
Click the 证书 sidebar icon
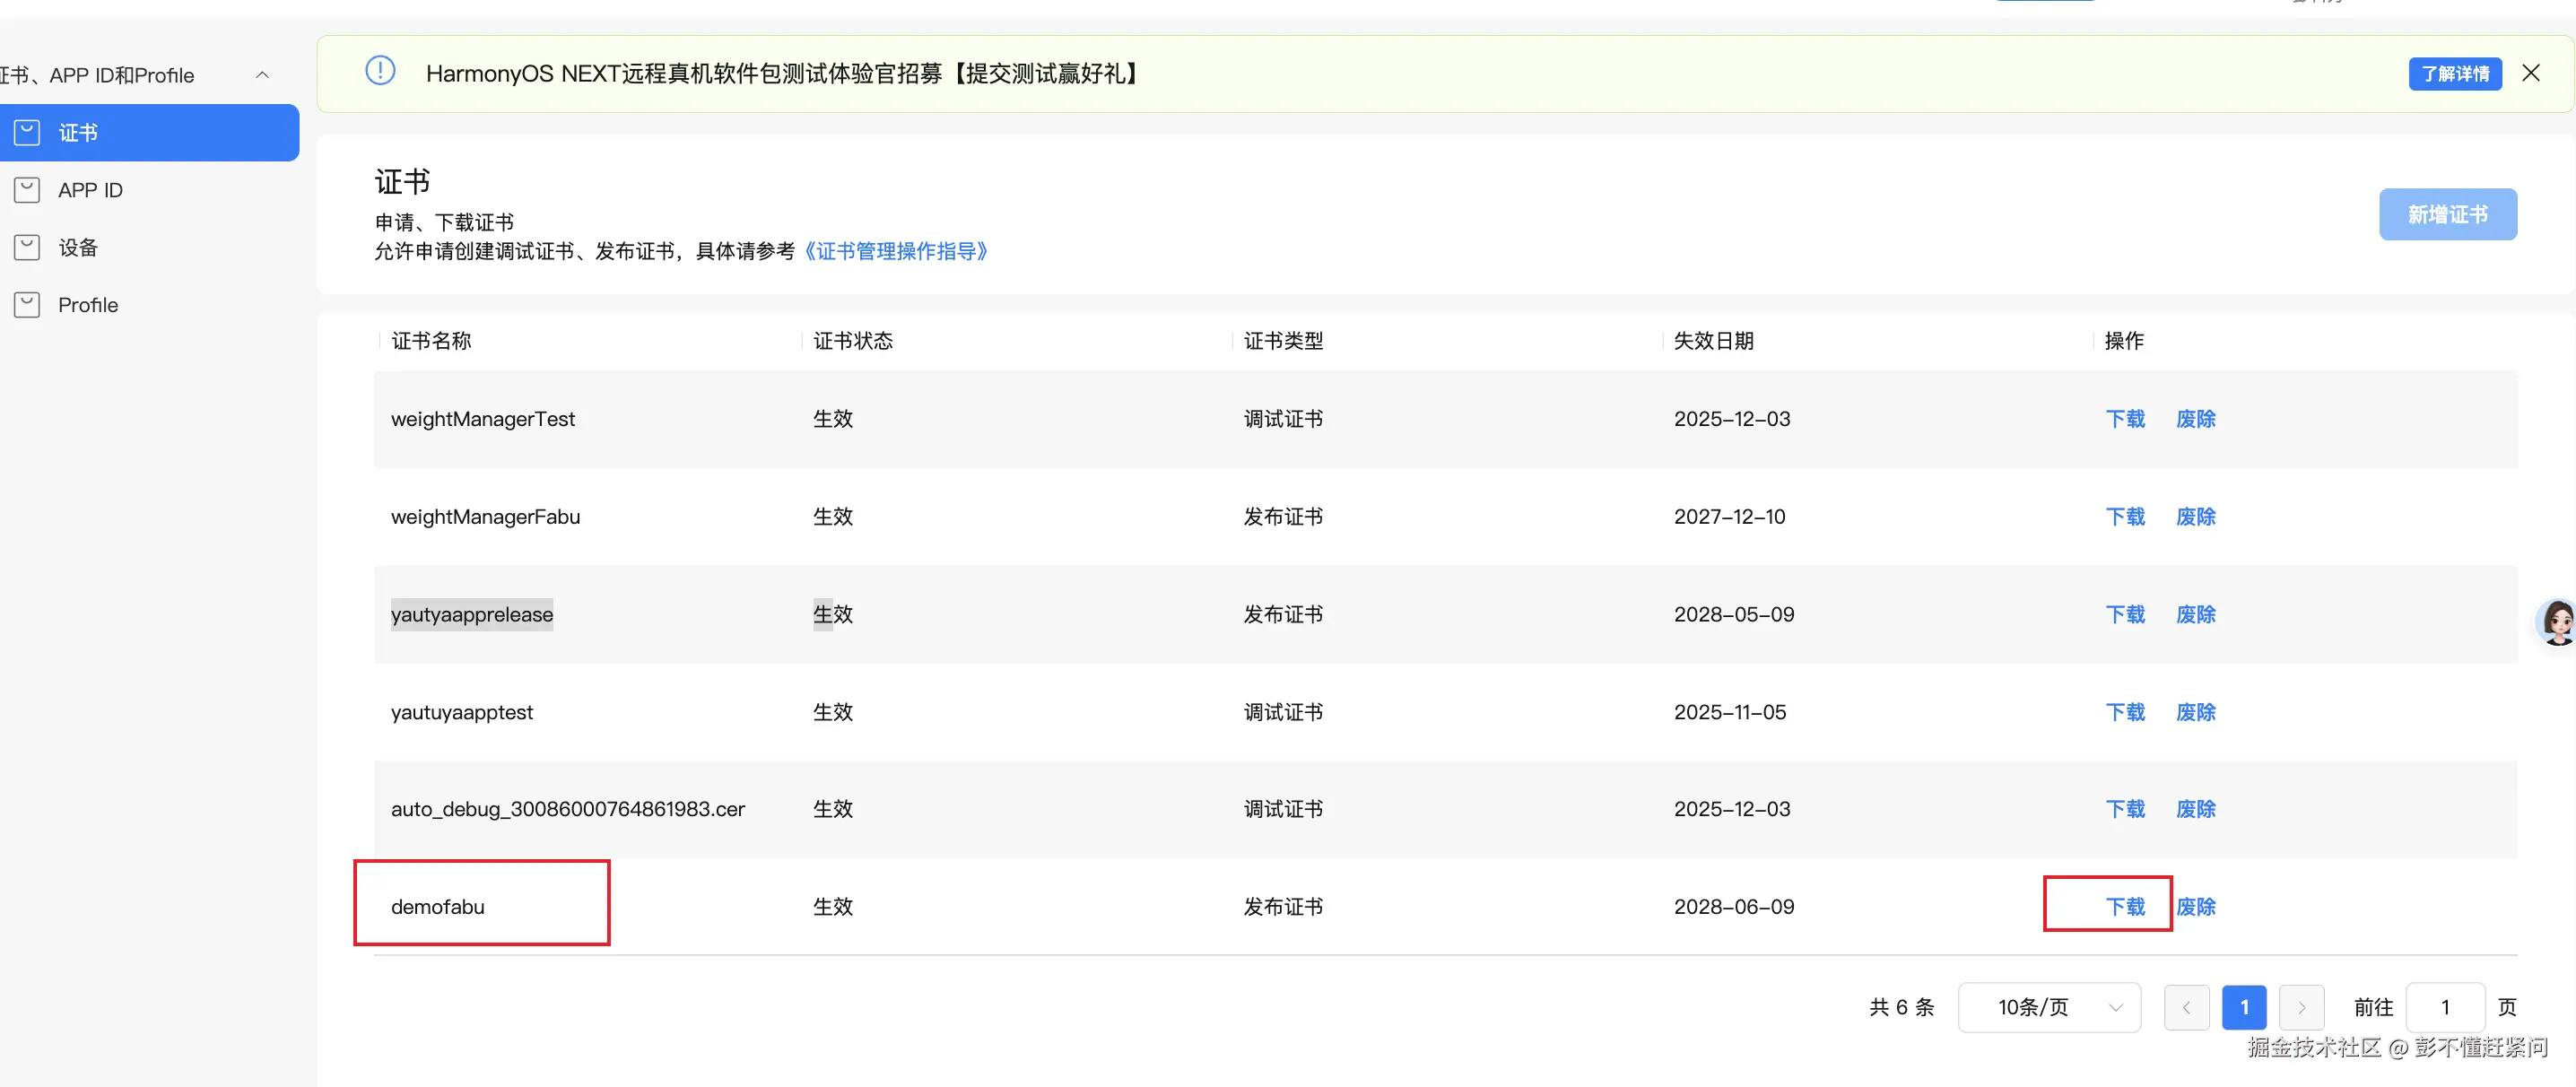pyautogui.click(x=27, y=132)
